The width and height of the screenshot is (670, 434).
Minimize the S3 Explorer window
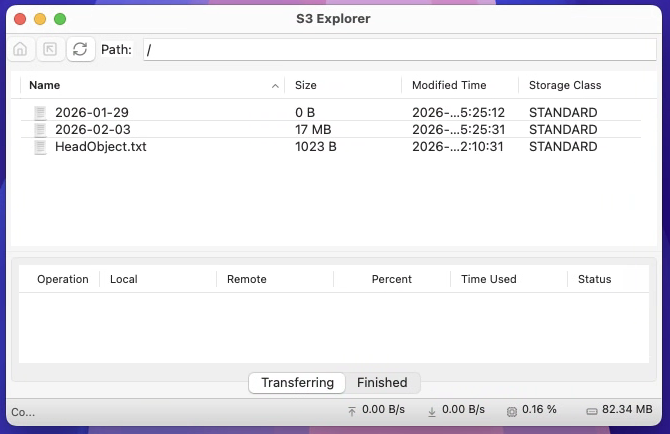40,19
